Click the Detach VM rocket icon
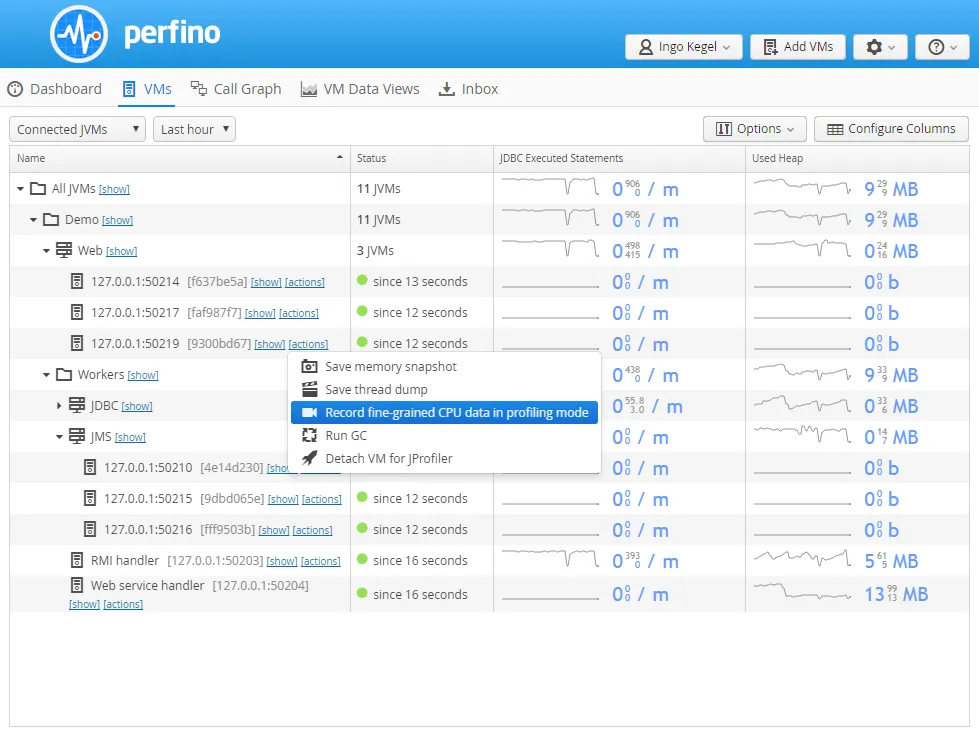979x736 pixels. pos(310,459)
